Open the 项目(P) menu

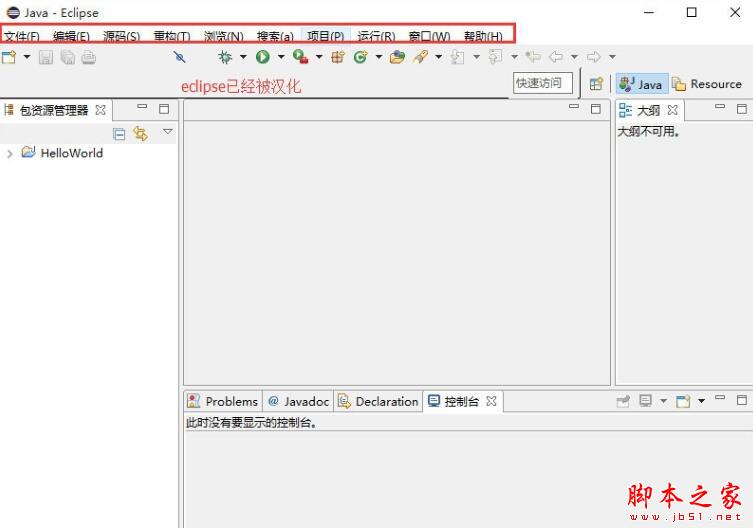(x=326, y=36)
